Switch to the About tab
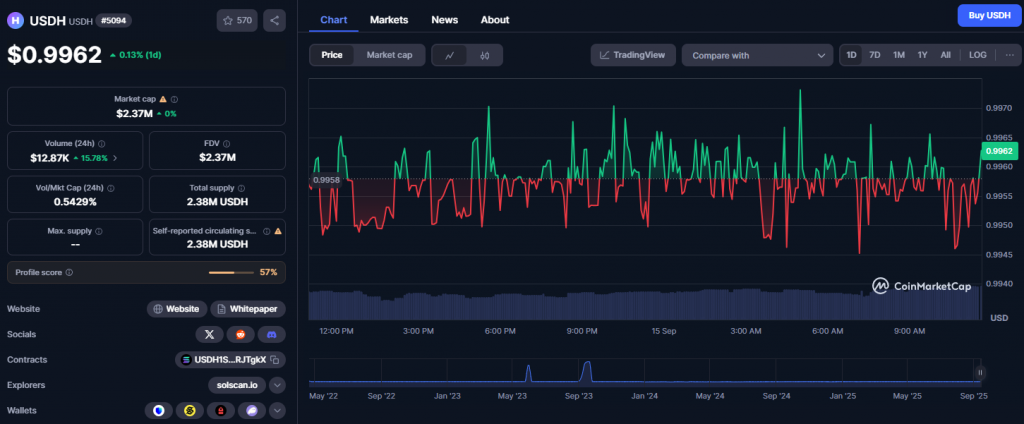 click(x=495, y=20)
